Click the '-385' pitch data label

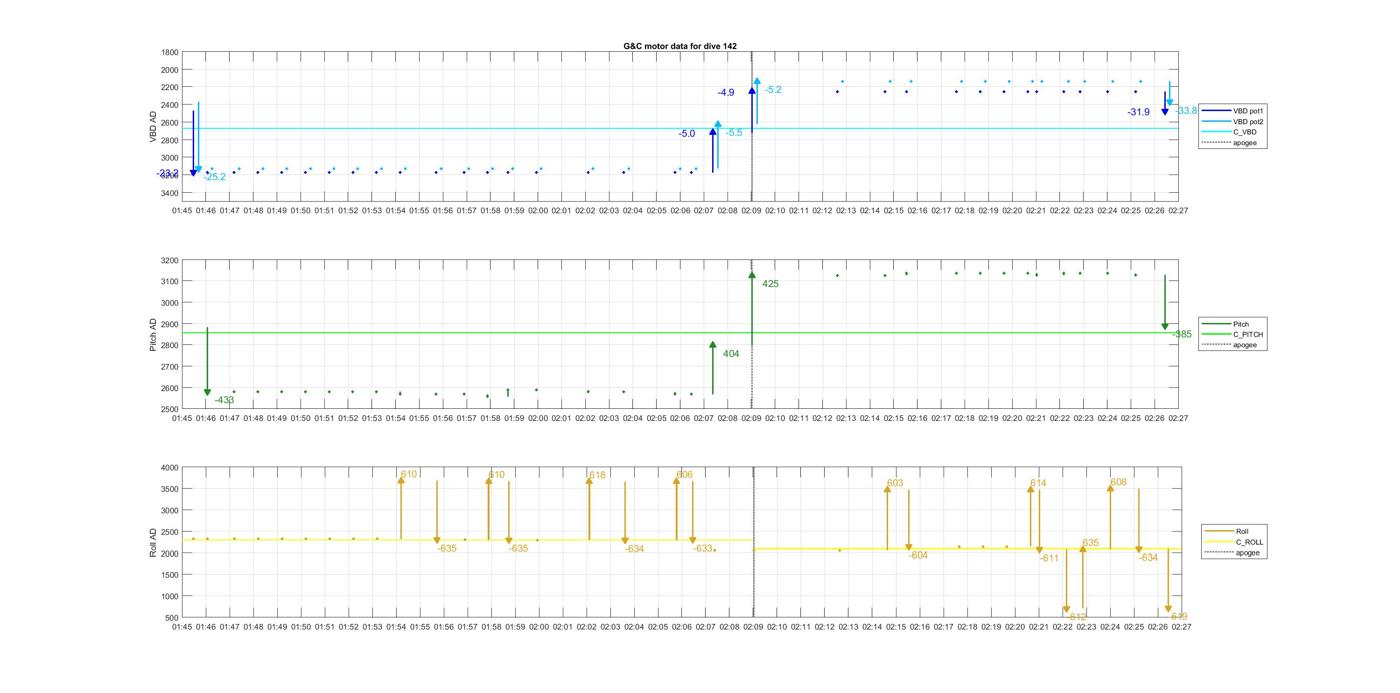click(1182, 335)
